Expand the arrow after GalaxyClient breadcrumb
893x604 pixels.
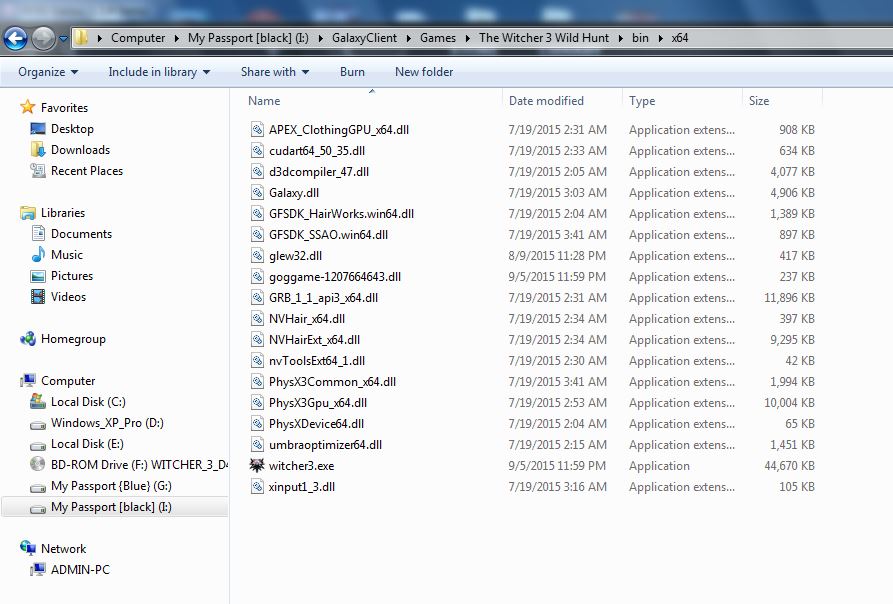click(x=408, y=38)
